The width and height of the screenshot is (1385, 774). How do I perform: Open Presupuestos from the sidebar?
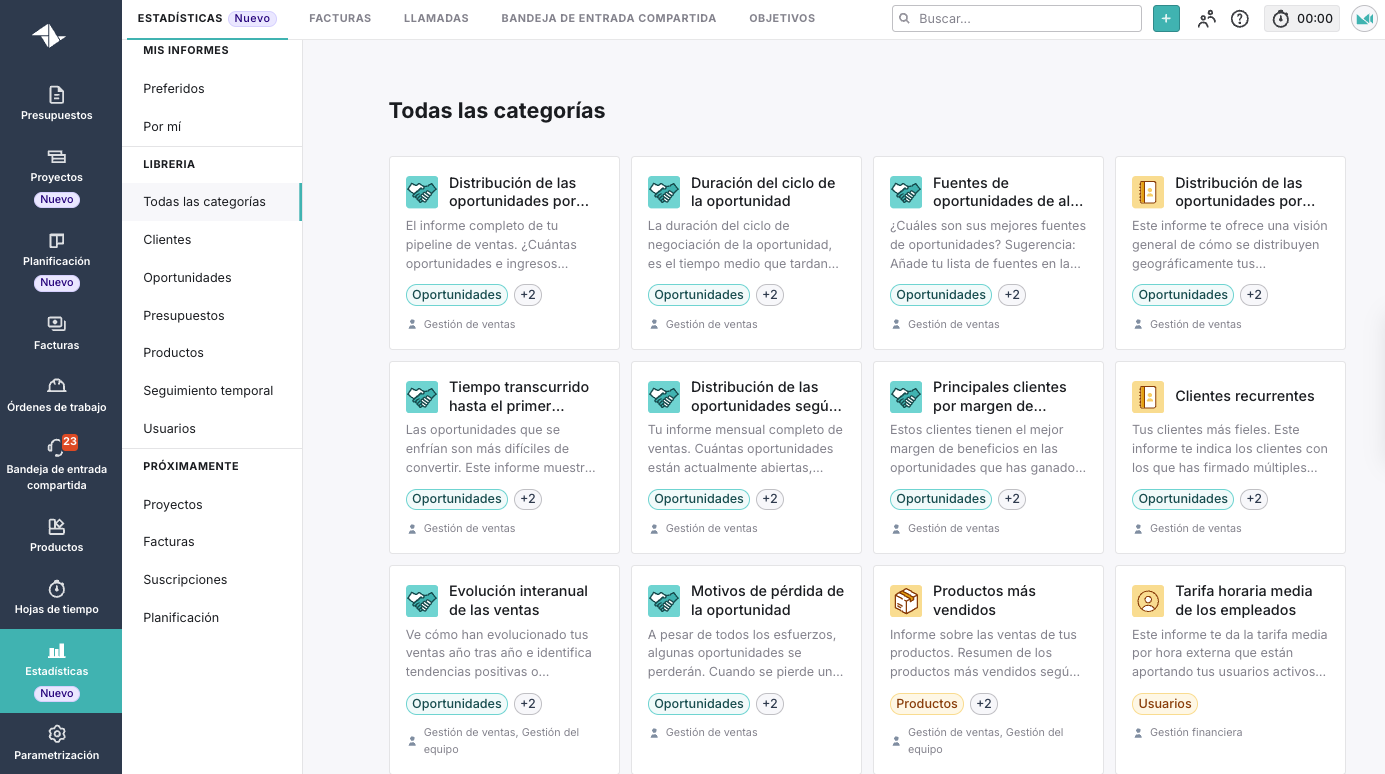pyautogui.click(x=57, y=104)
